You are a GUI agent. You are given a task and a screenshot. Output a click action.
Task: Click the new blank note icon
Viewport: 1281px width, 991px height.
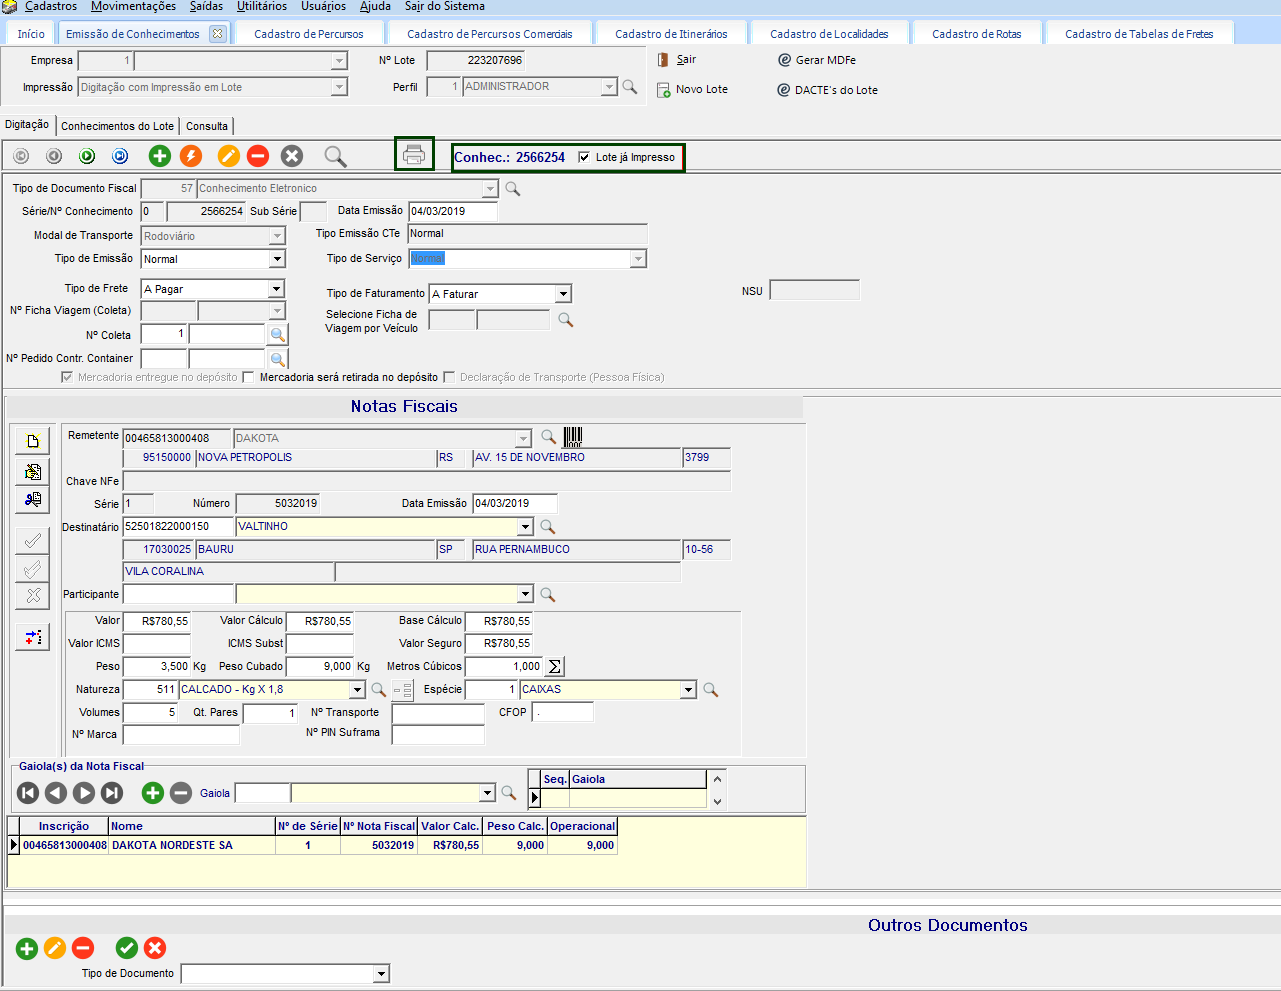click(33, 441)
